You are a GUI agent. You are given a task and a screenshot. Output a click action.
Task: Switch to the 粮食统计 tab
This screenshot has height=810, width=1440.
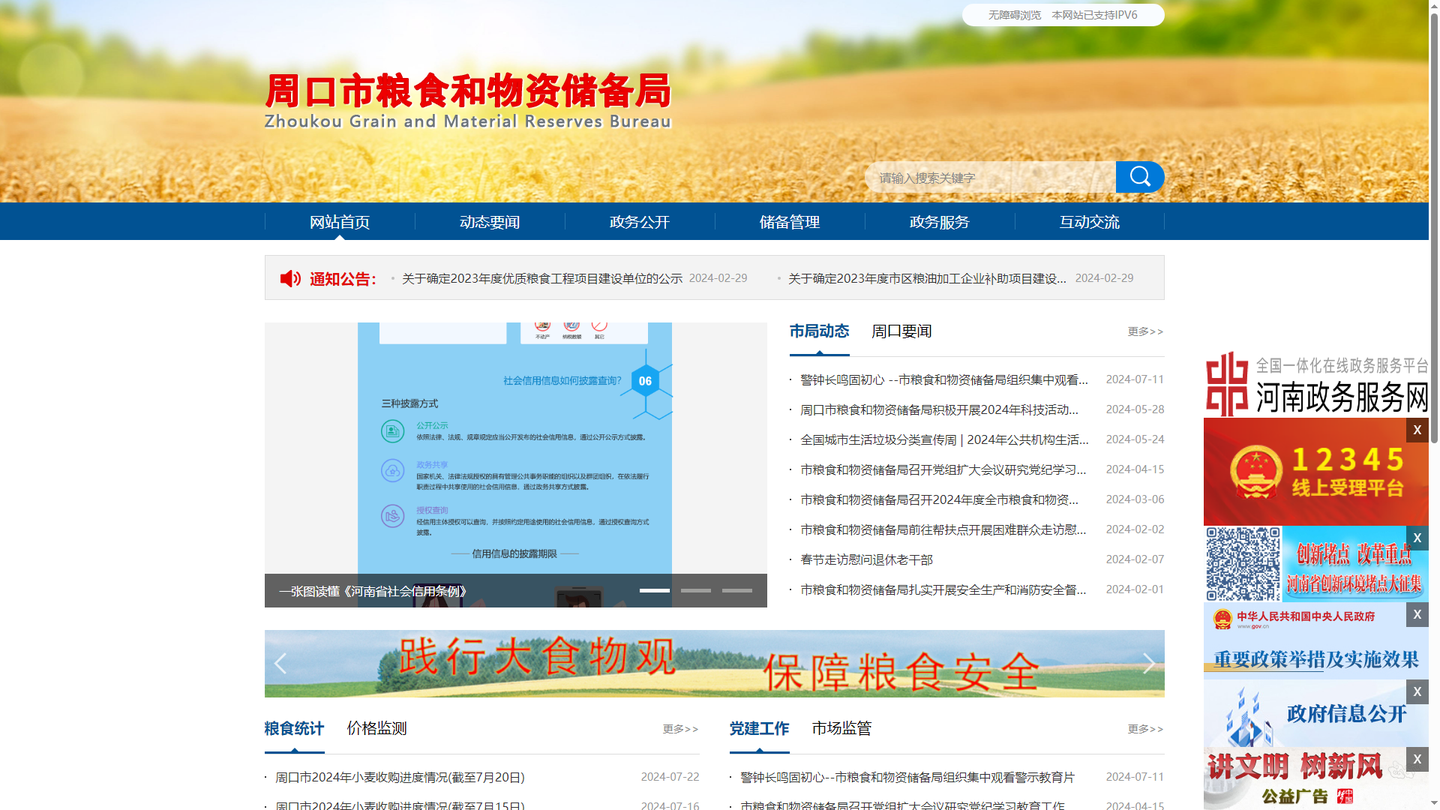pos(294,728)
